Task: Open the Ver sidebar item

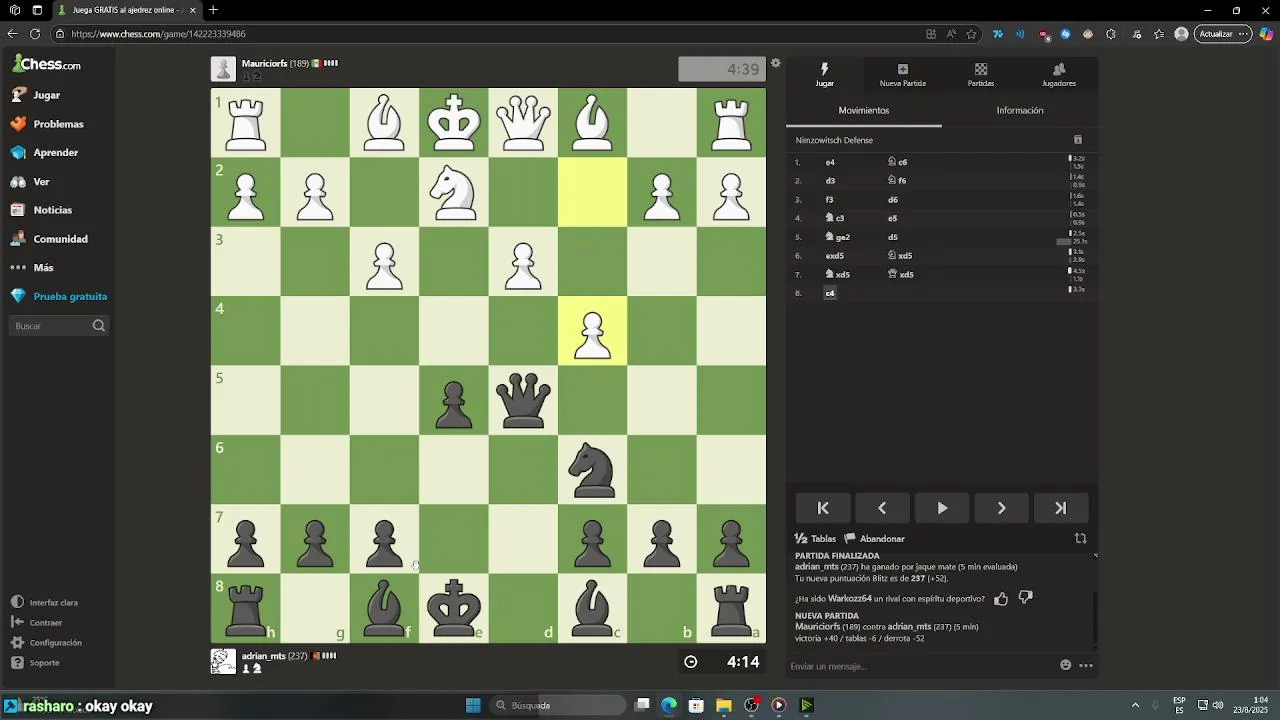Action: pyautogui.click(x=41, y=182)
